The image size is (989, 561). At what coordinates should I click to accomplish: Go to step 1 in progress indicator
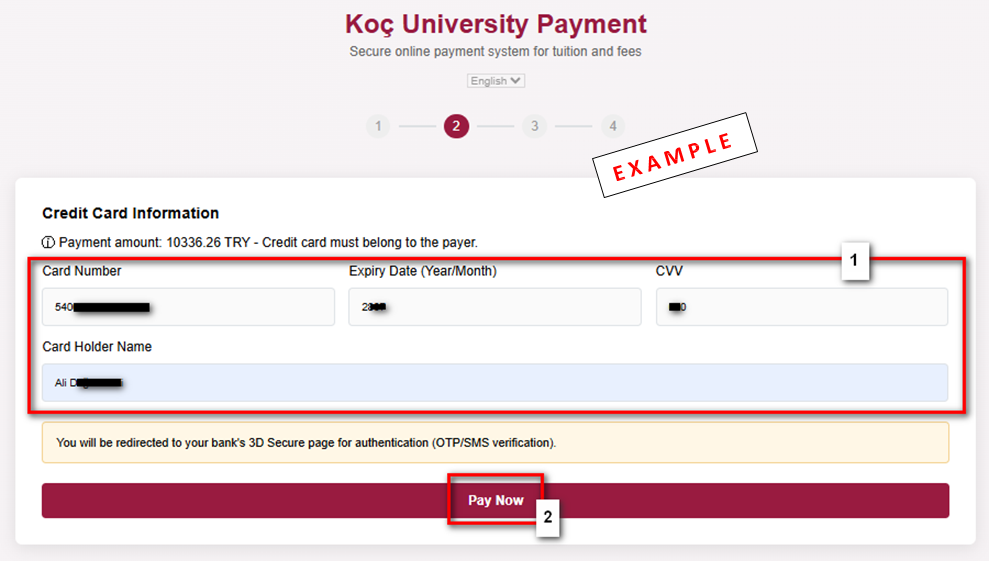(377, 126)
